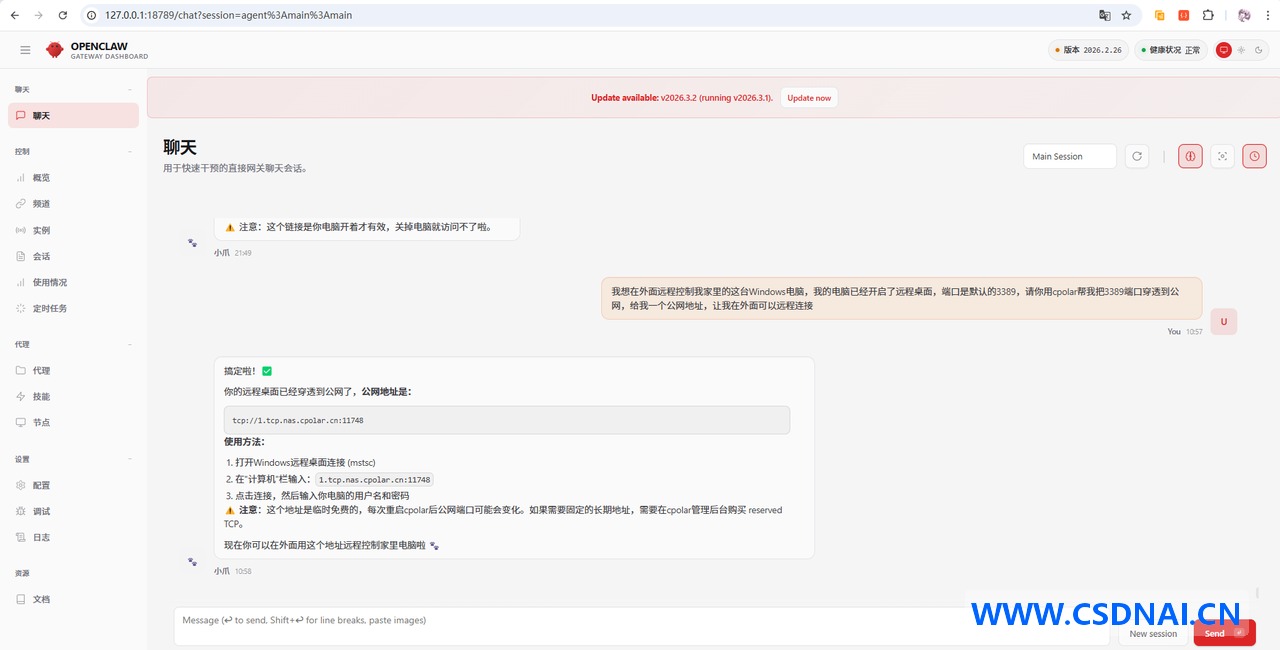The width and height of the screenshot is (1280, 650).
Task: Click the Update now button
Action: [x=809, y=98]
